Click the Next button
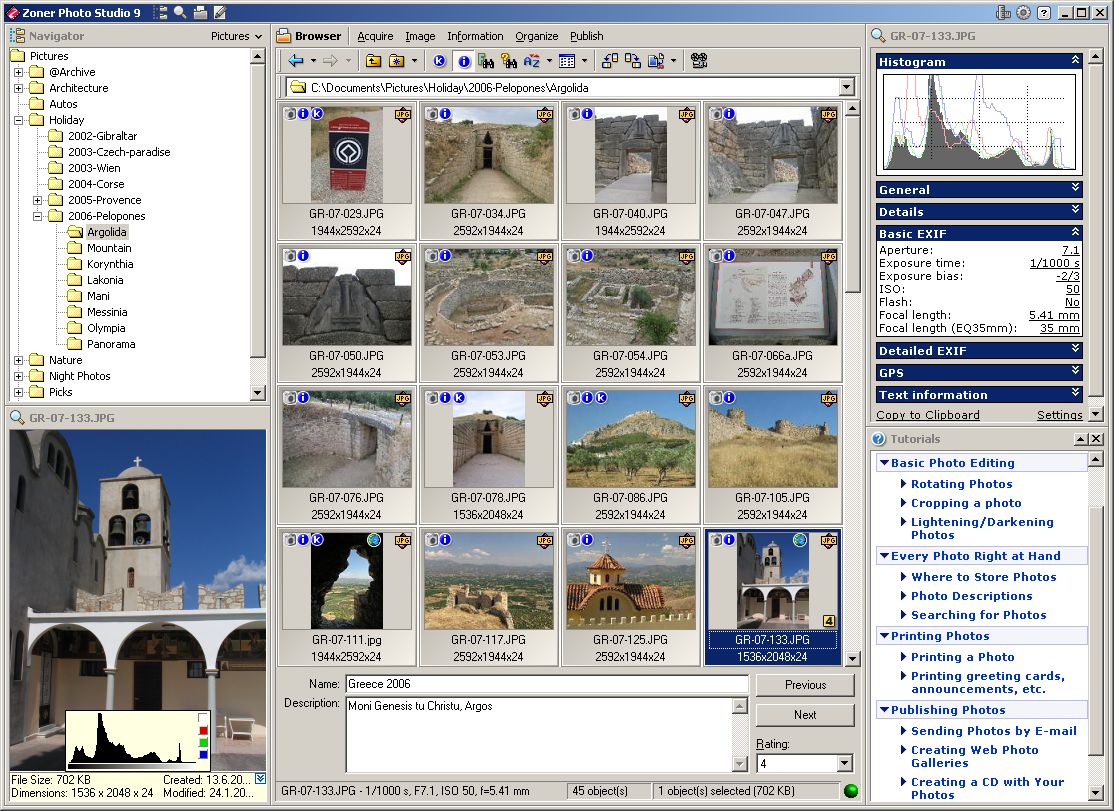 (x=805, y=715)
